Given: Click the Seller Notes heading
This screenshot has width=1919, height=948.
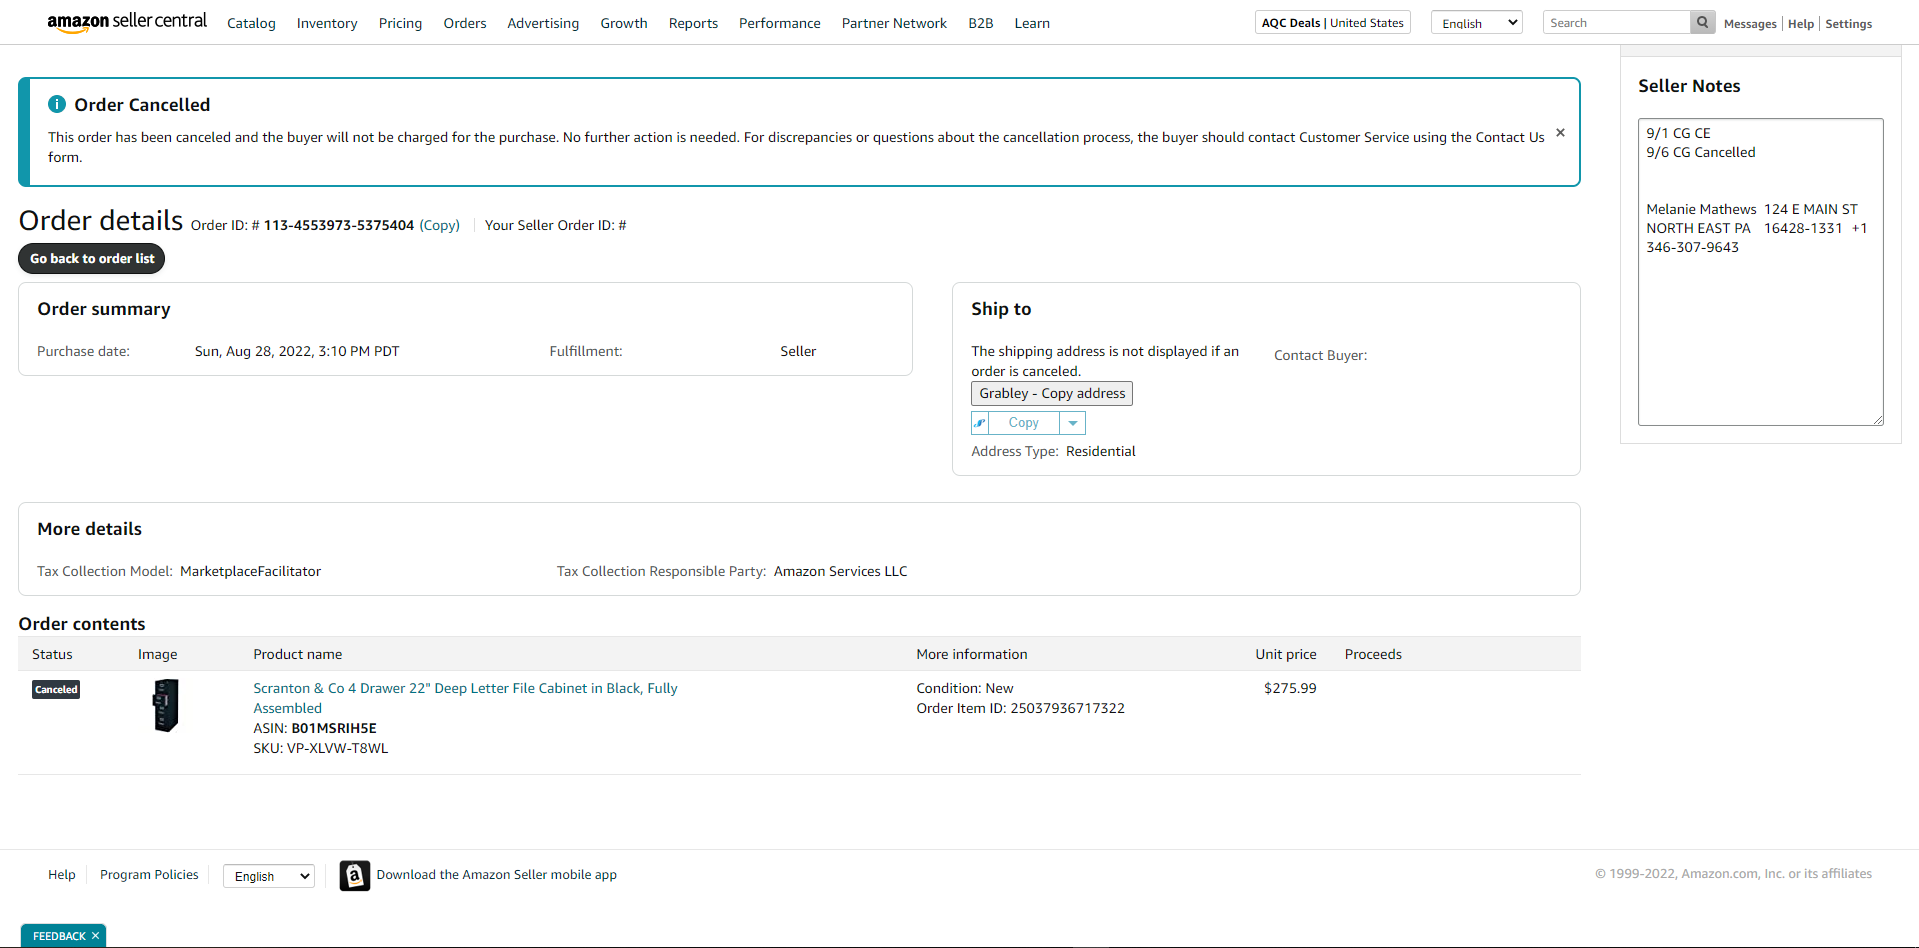Looking at the screenshot, I should (1689, 86).
